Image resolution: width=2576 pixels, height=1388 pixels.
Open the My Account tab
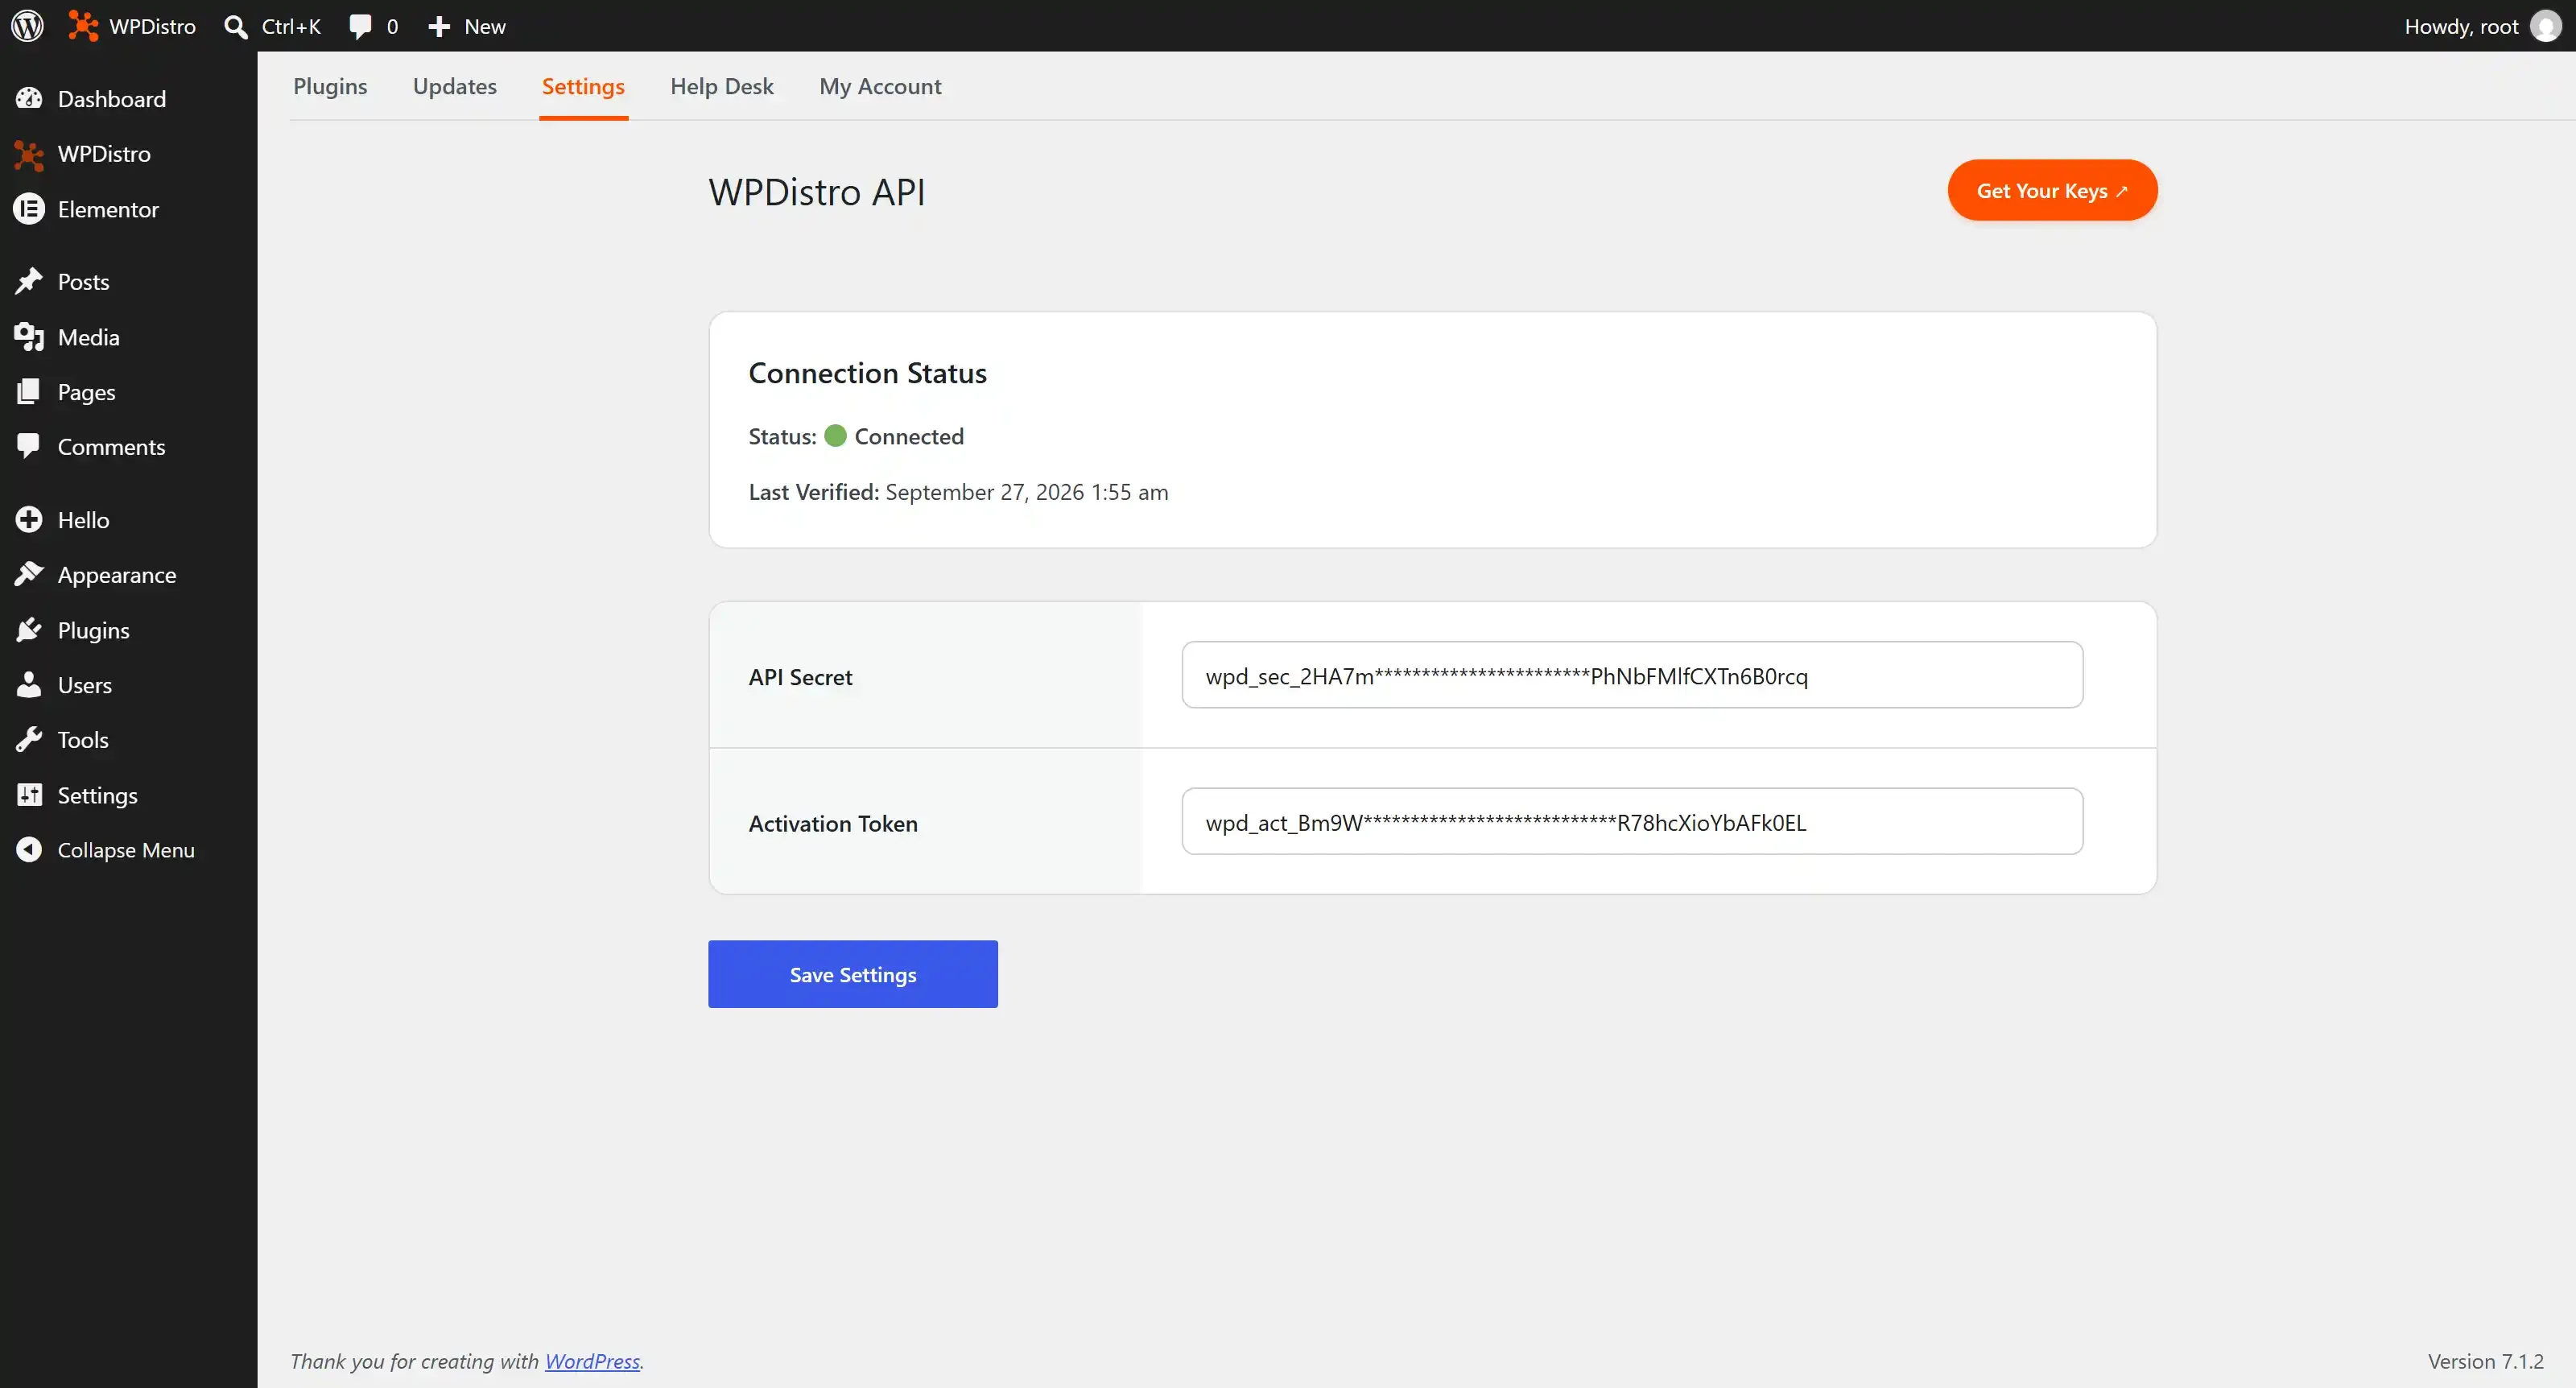pyautogui.click(x=880, y=87)
